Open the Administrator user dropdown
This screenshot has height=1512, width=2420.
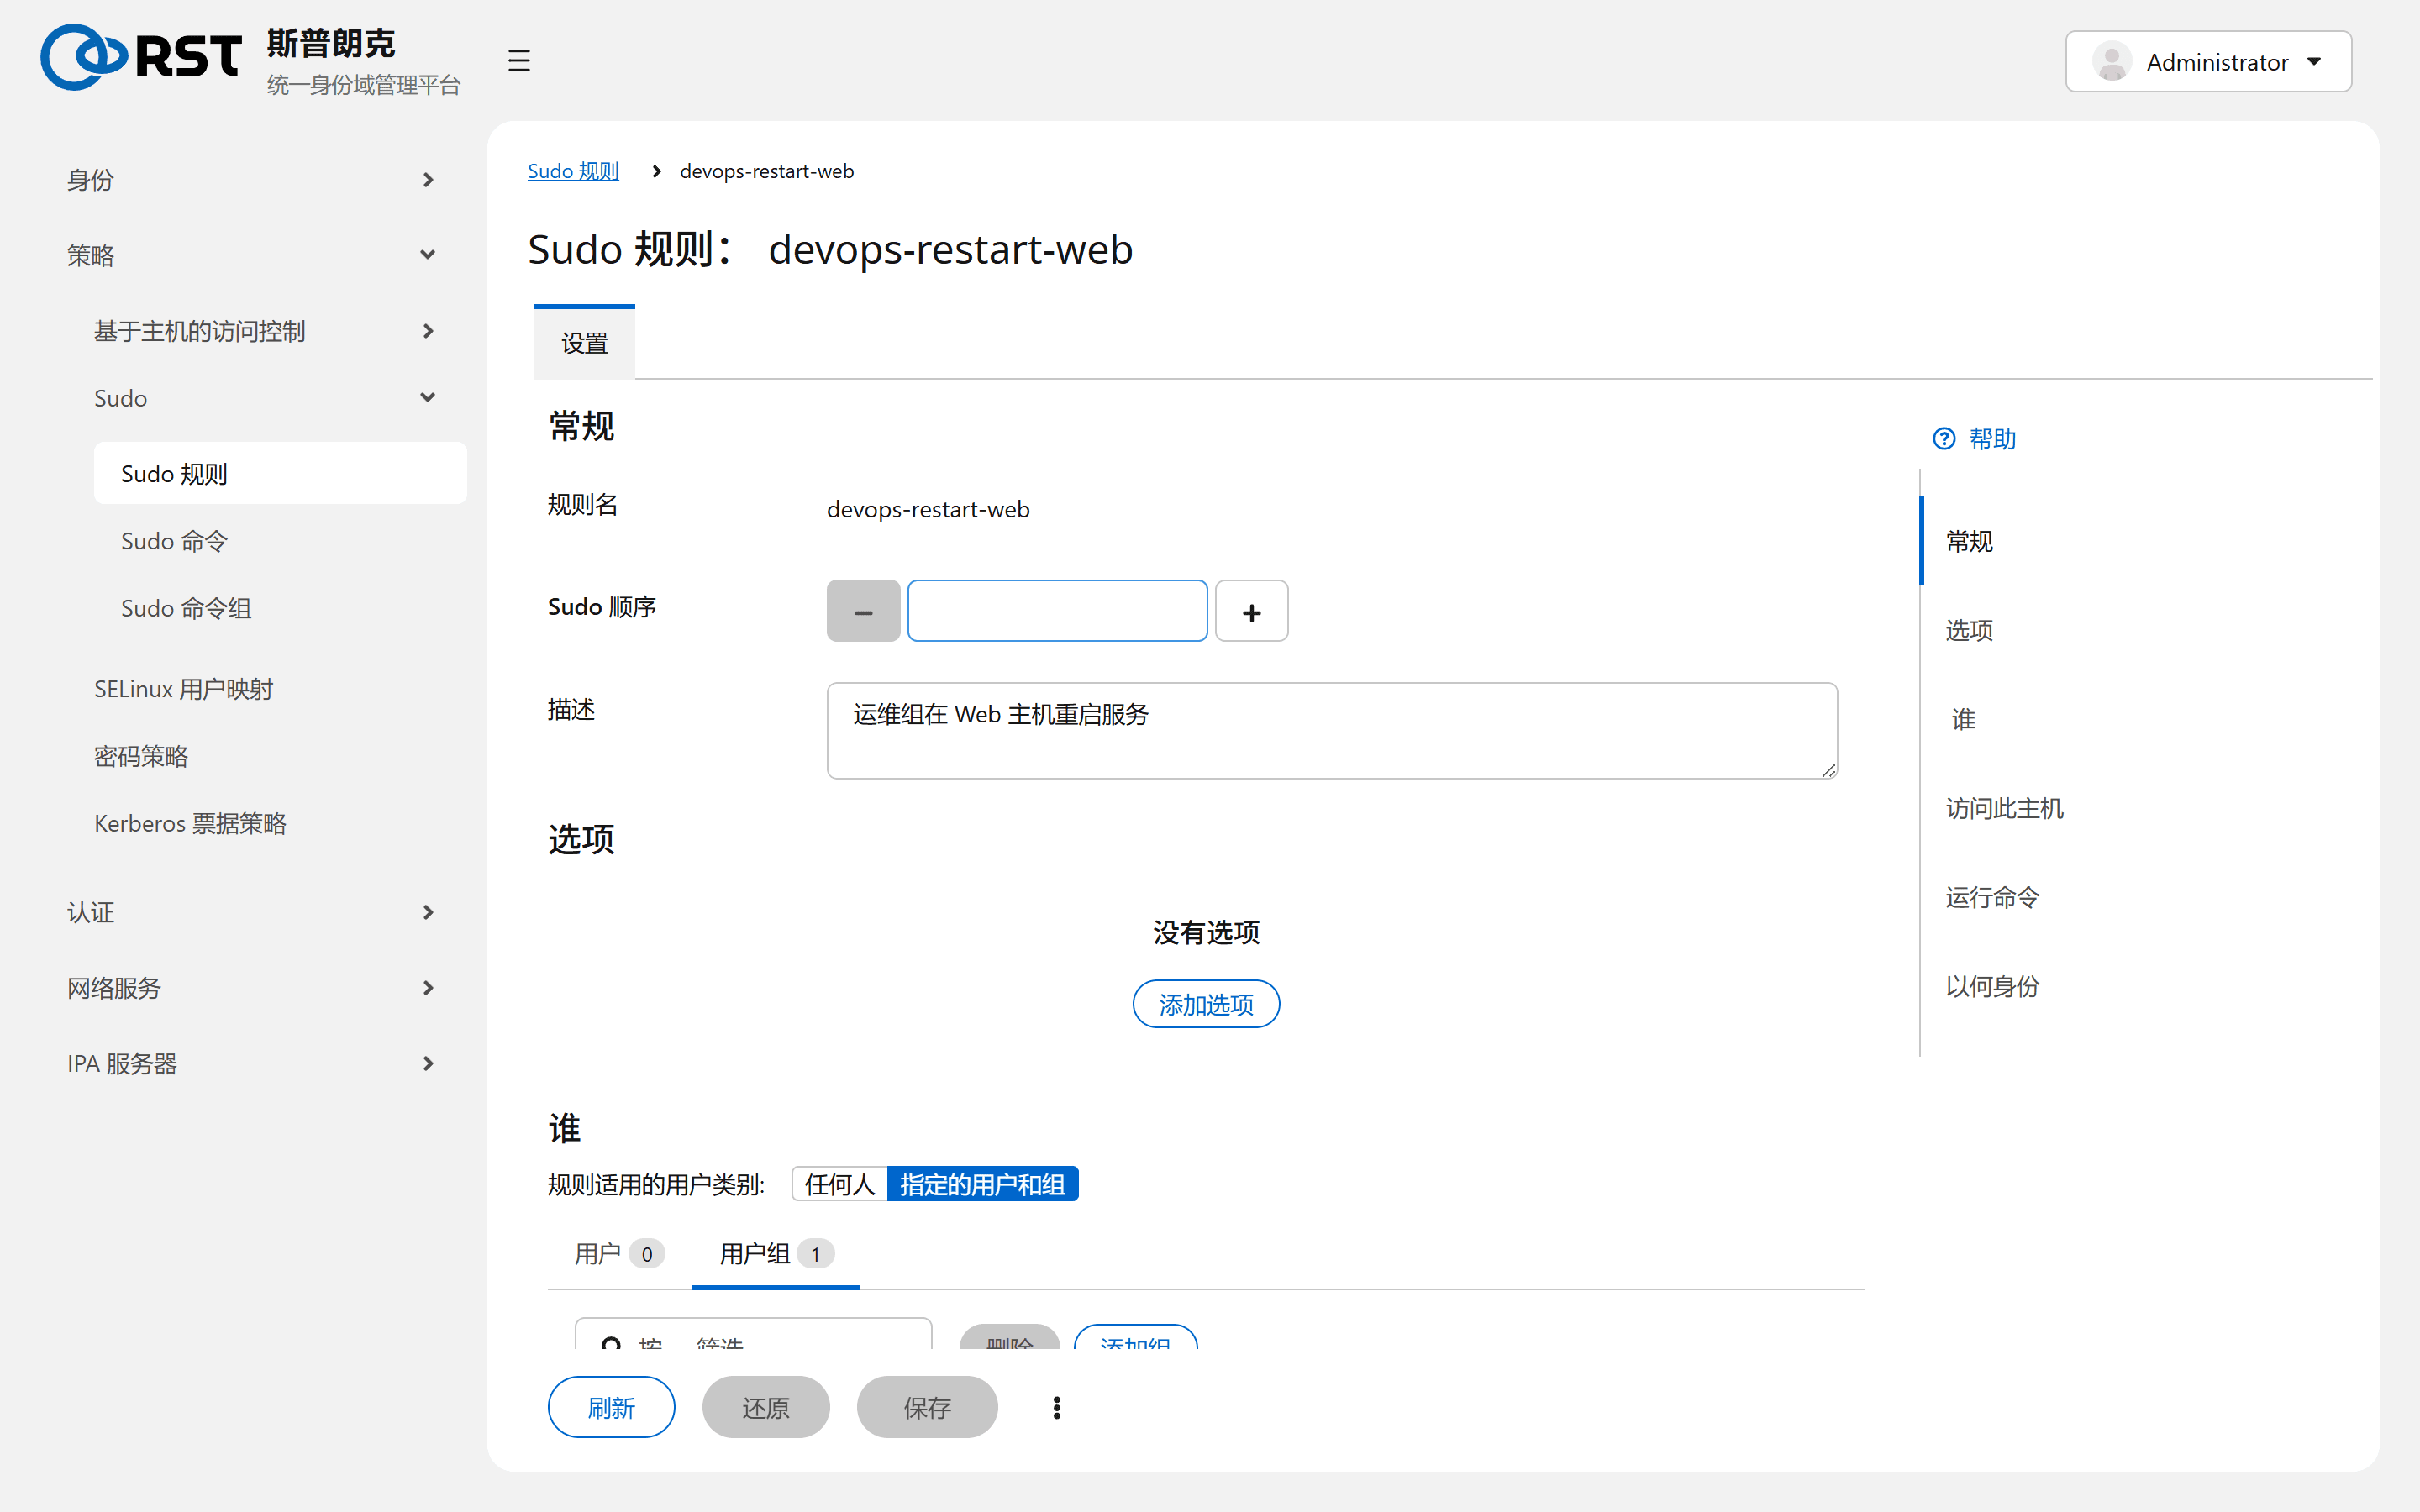tap(2208, 62)
